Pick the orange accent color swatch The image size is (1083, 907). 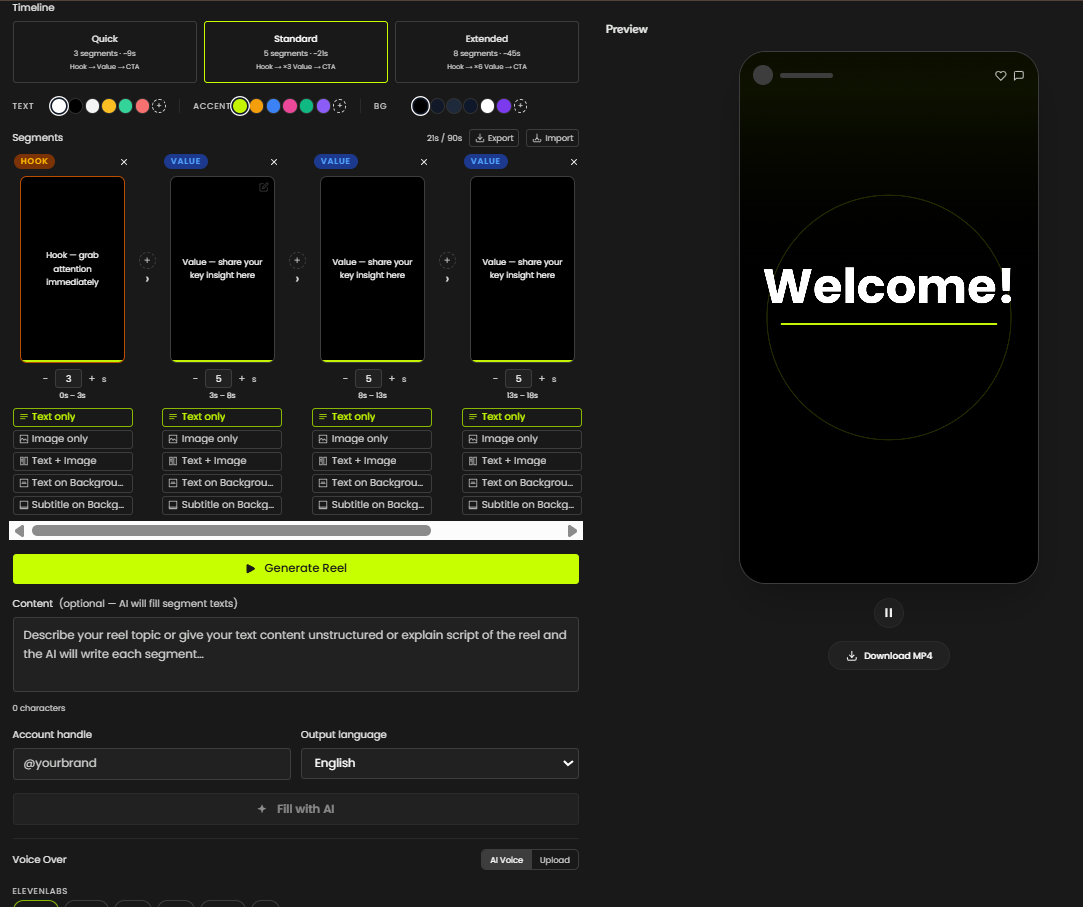[x=256, y=106]
